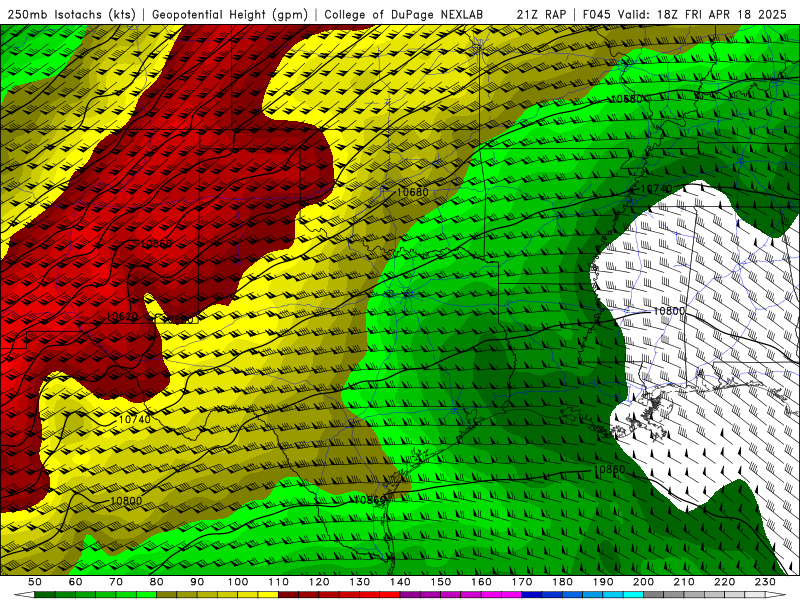Click the 190 value on the color scale
Image resolution: width=800 pixels, height=600 pixels.
[603, 582]
